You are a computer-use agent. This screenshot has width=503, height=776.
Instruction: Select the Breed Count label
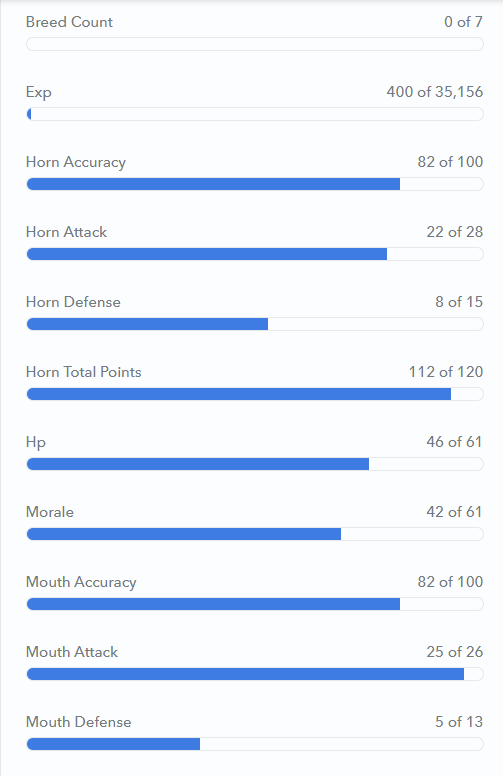pyautogui.click(x=69, y=22)
